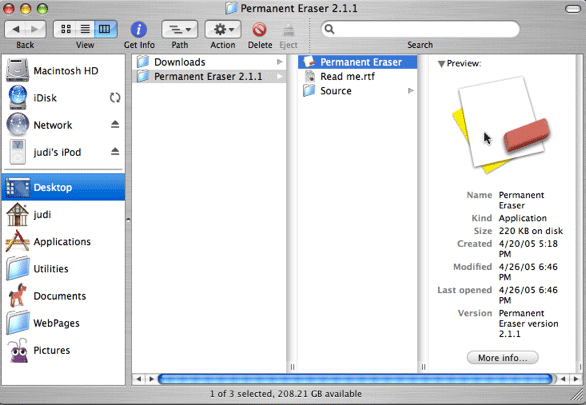Click inside the Search field
The height and width of the screenshot is (405, 586).
point(420,29)
